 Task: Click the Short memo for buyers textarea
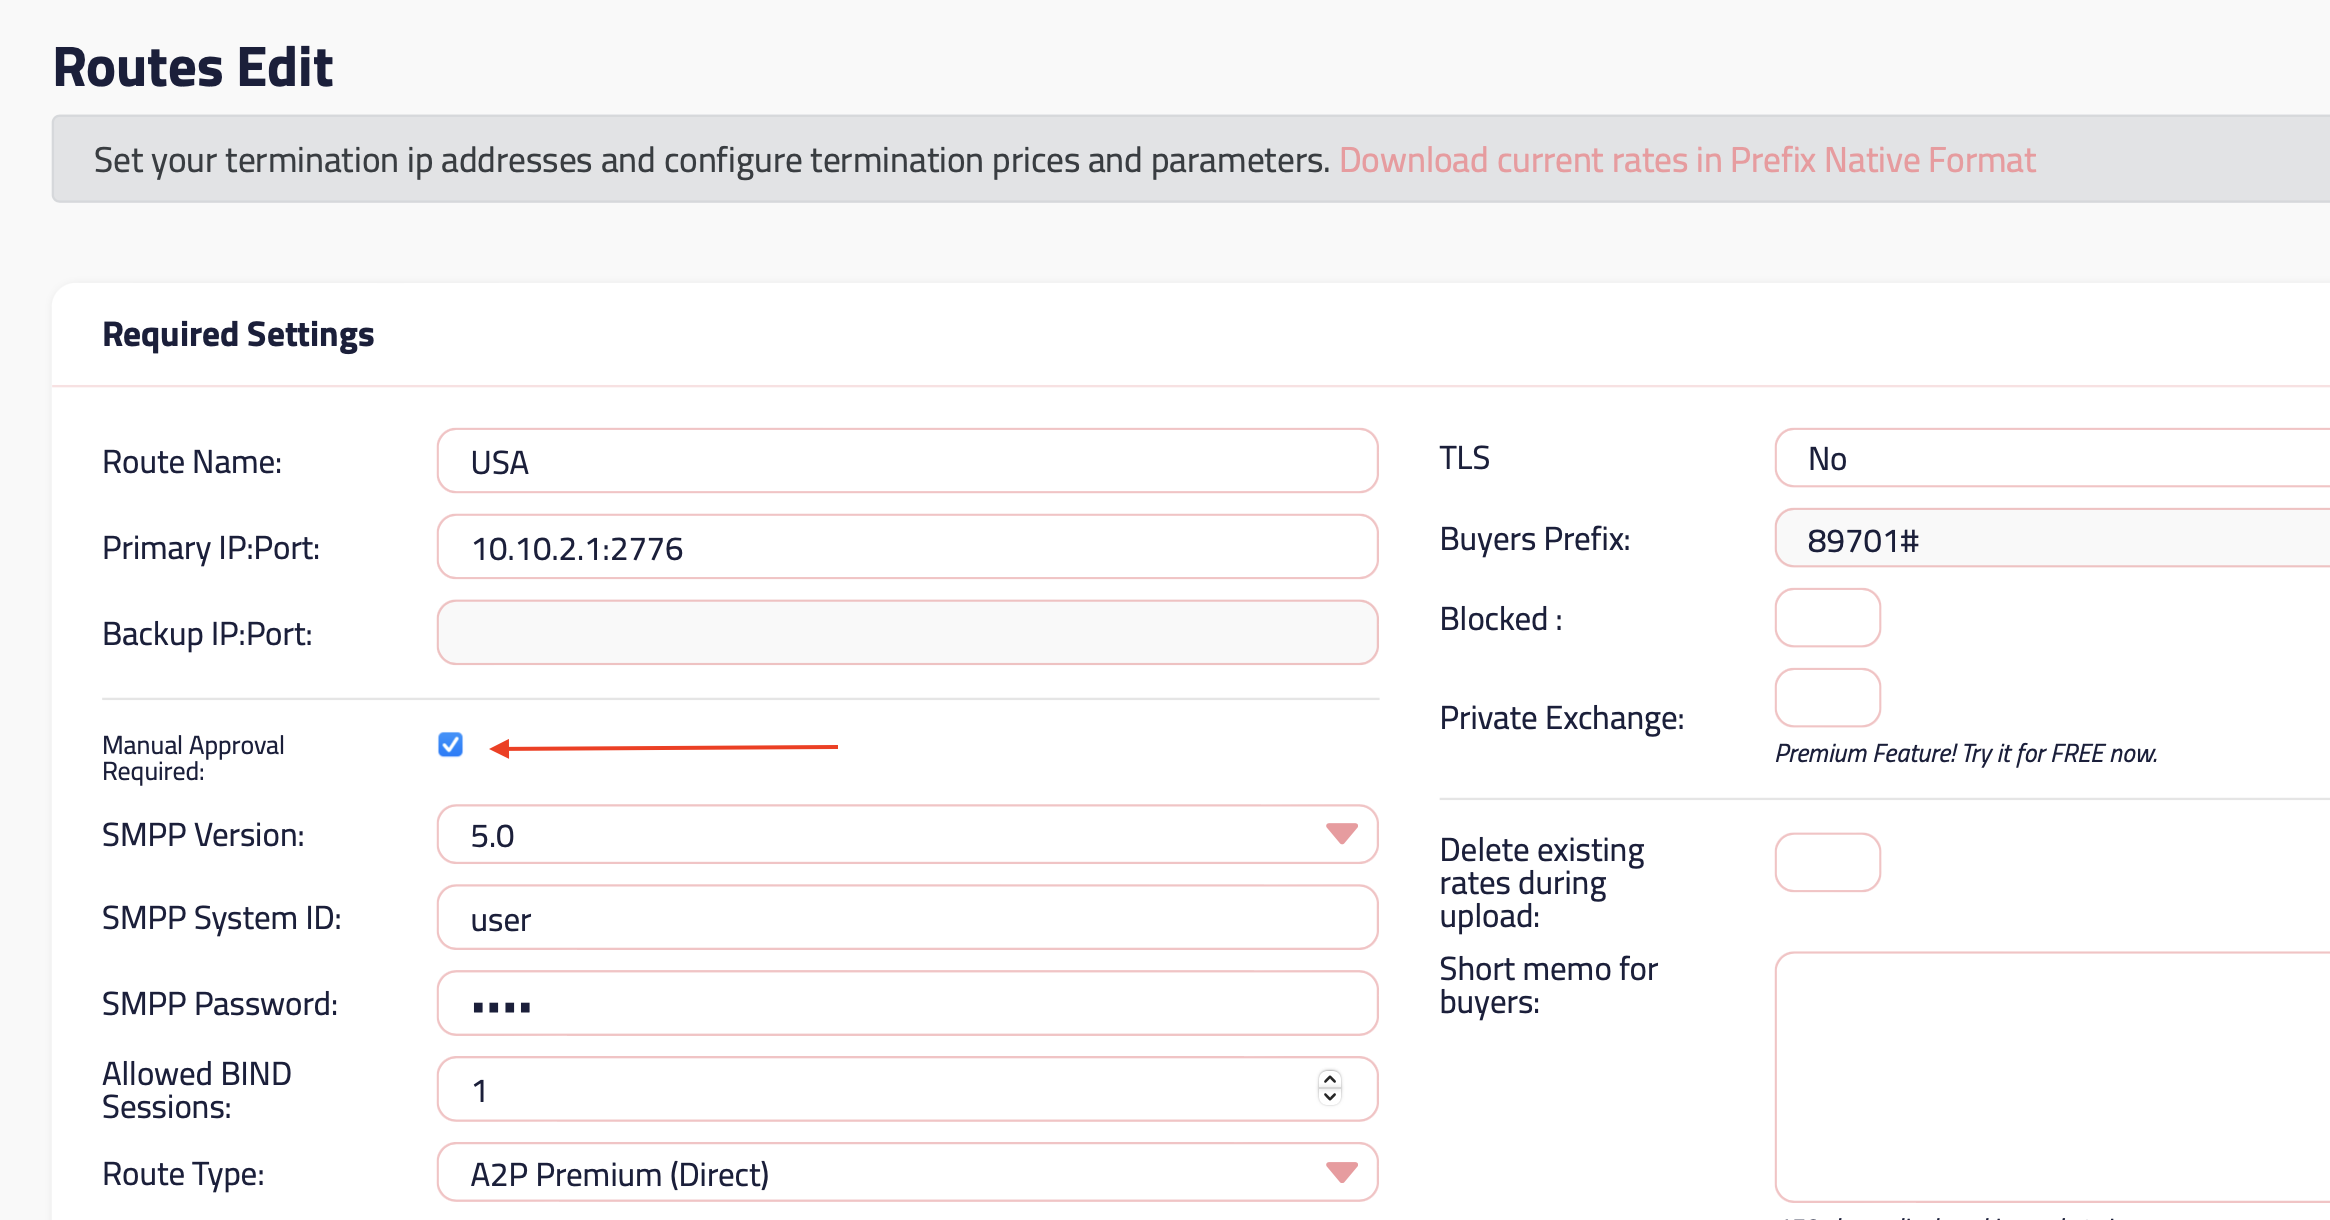[x=2050, y=1076]
